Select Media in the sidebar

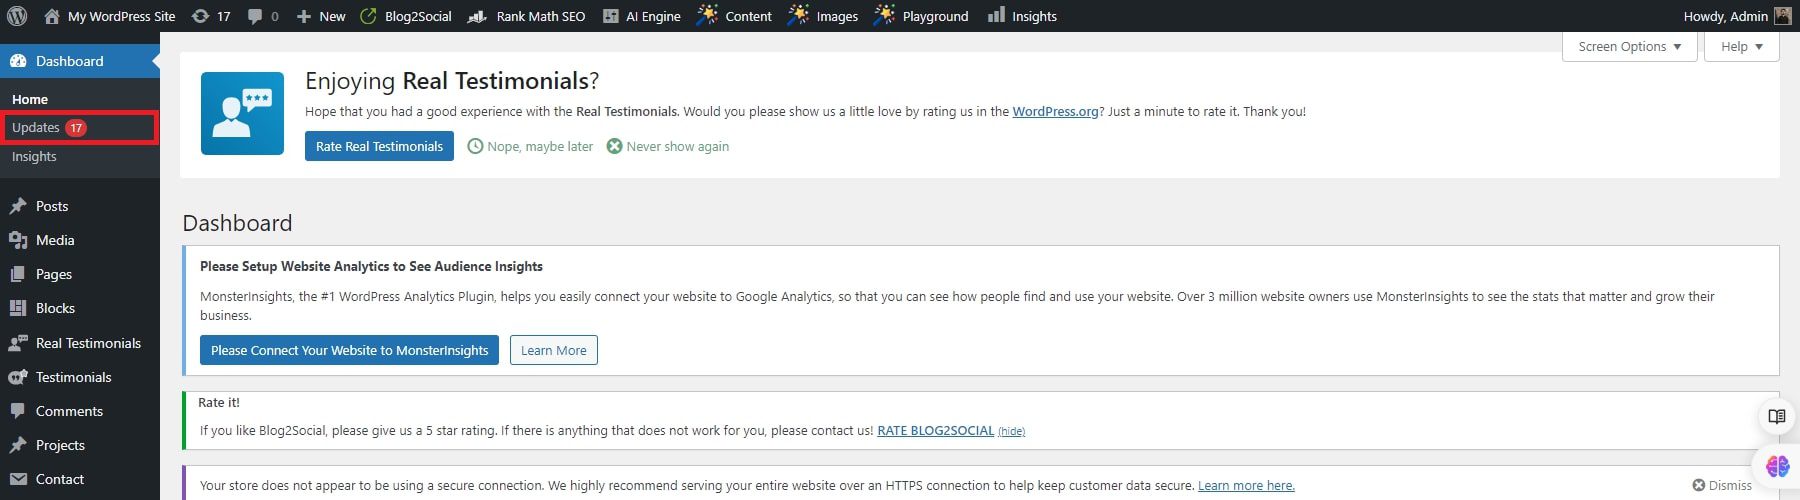click(55, 240)
